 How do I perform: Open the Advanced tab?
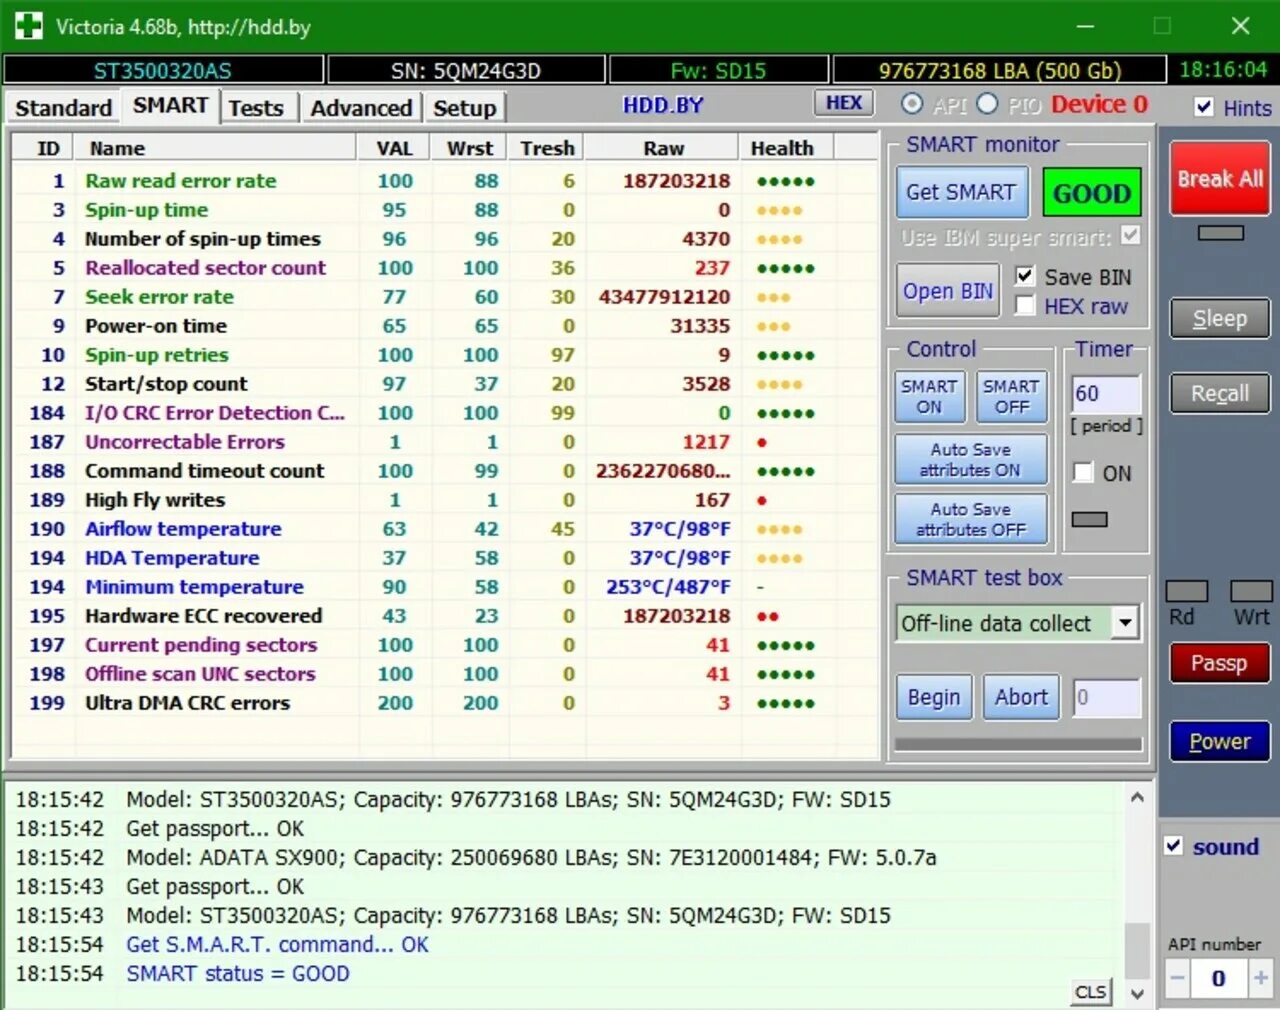[361, 107]
